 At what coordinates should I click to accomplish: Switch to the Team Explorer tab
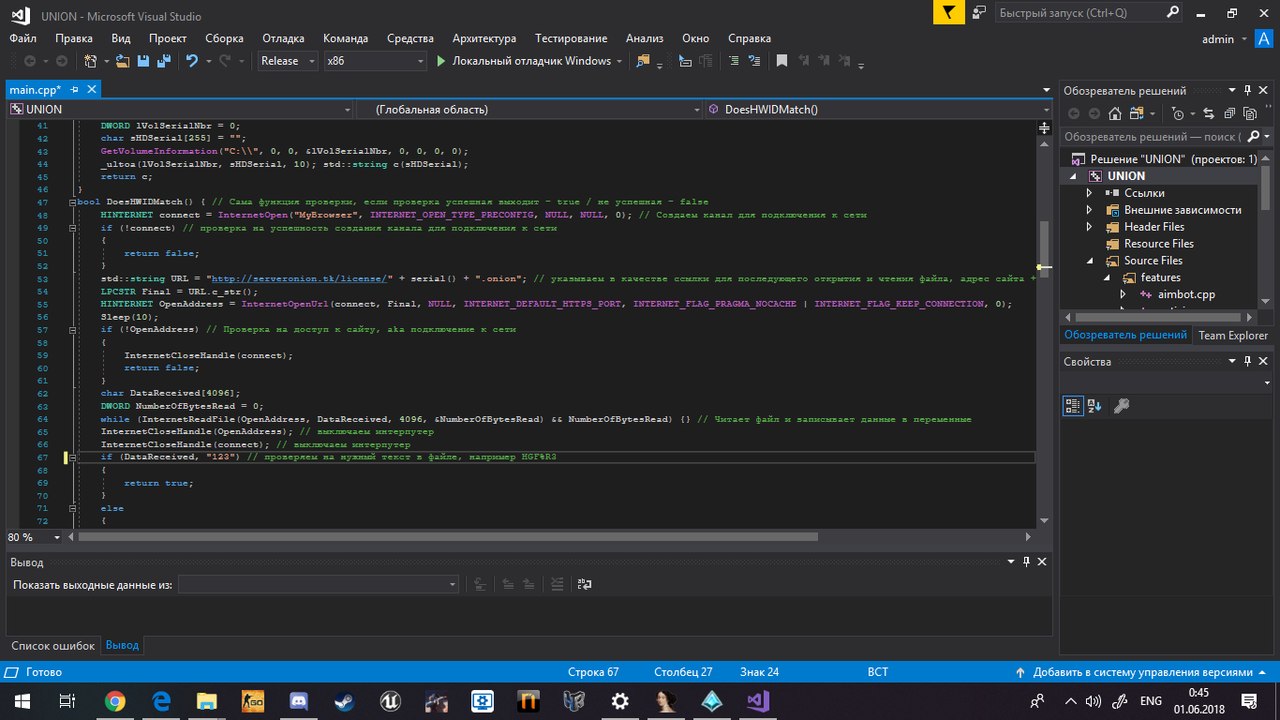pyautogui.click(x=1232, y=336)
